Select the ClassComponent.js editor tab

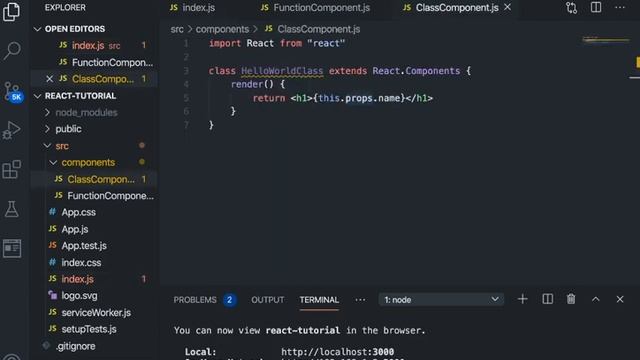pos(456,8)
